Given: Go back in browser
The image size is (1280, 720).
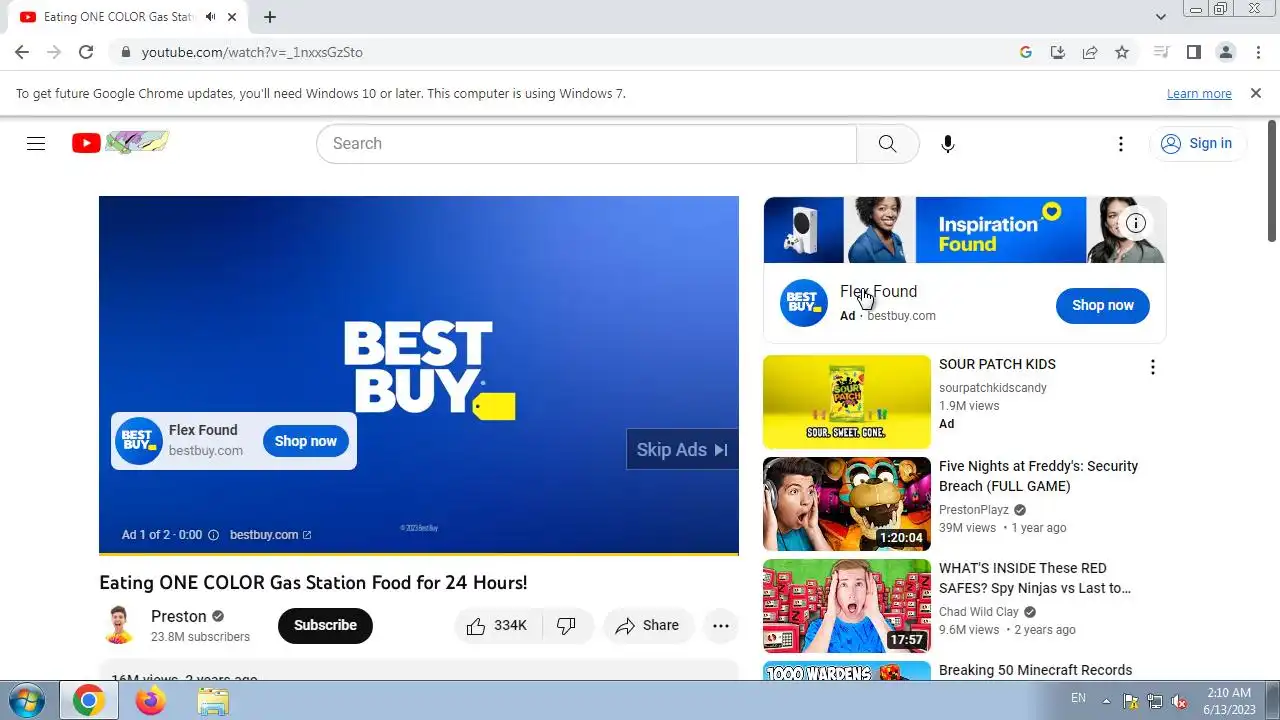Looking at the screenshot, I should coord(22,52).
